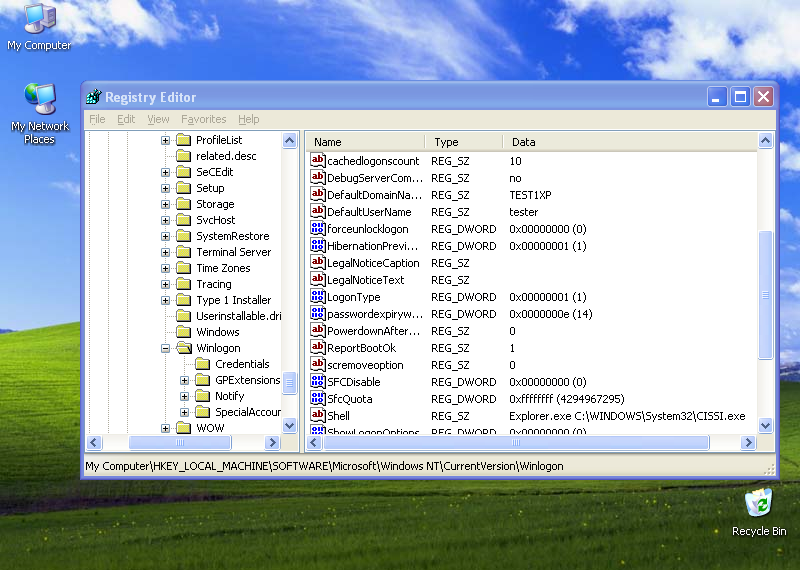Click the SFCDisable DWORD icon
Screen dimensions: 800x570
(317, 382)
